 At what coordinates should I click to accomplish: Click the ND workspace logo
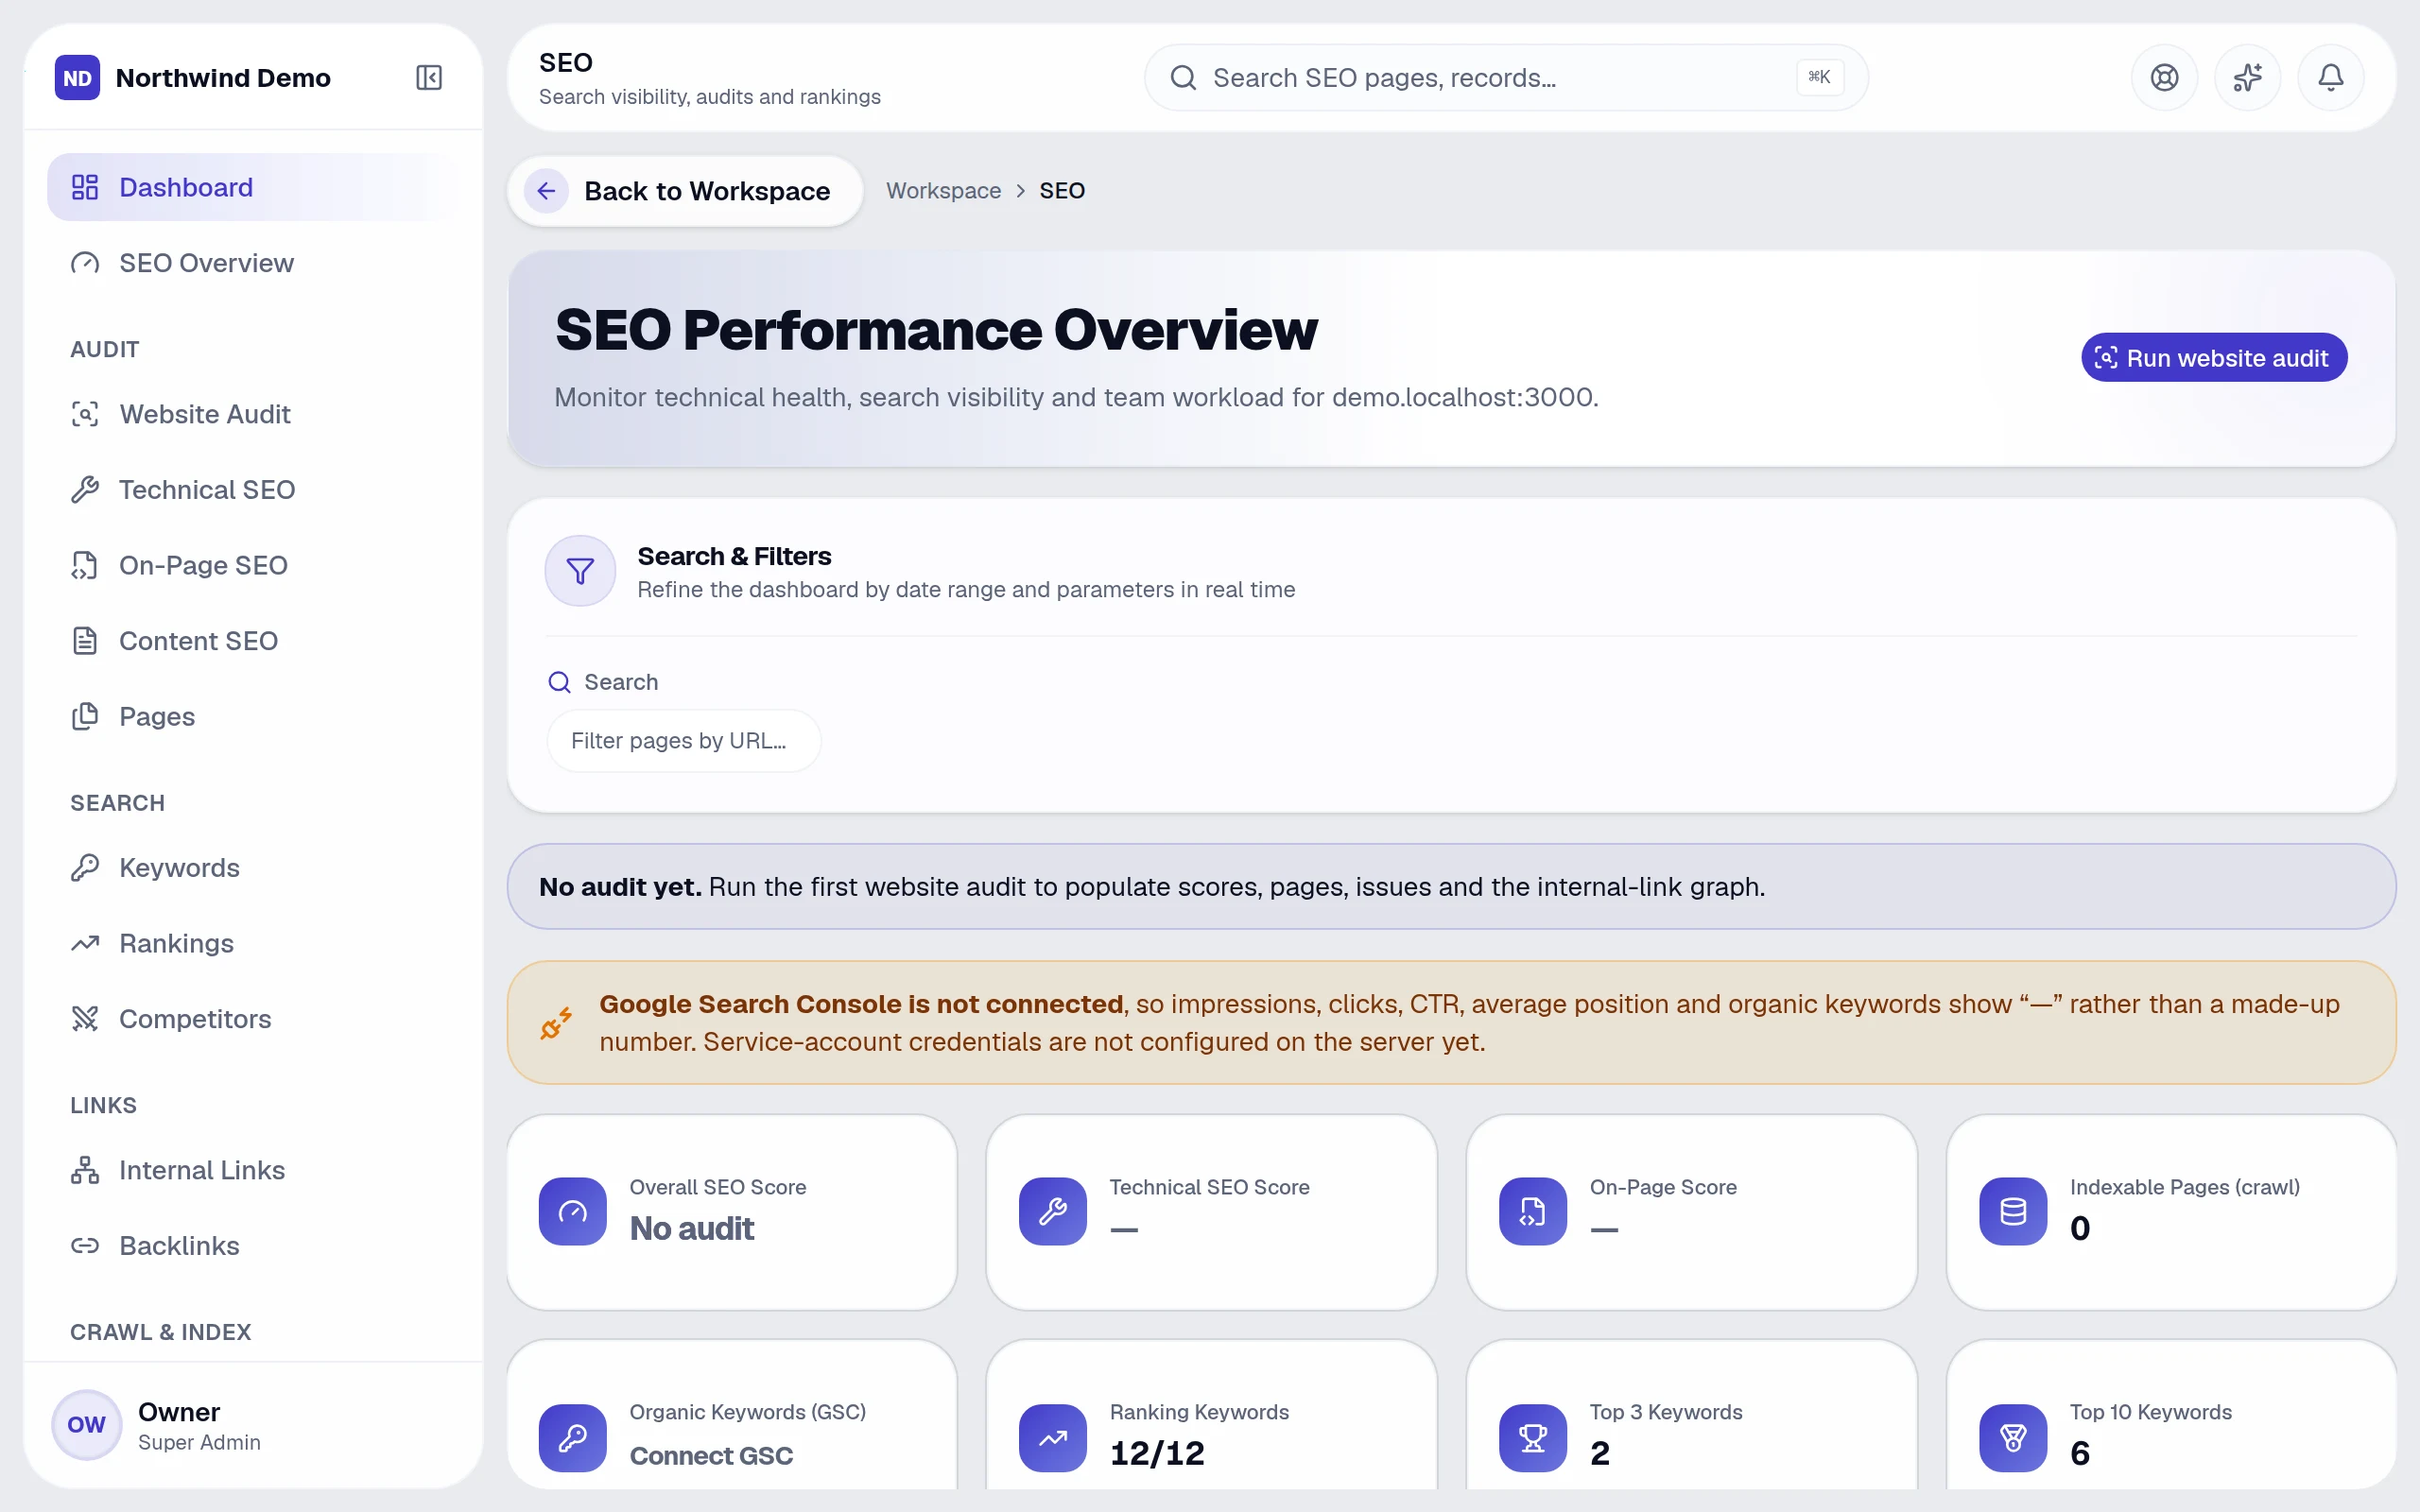click(77, 77)
